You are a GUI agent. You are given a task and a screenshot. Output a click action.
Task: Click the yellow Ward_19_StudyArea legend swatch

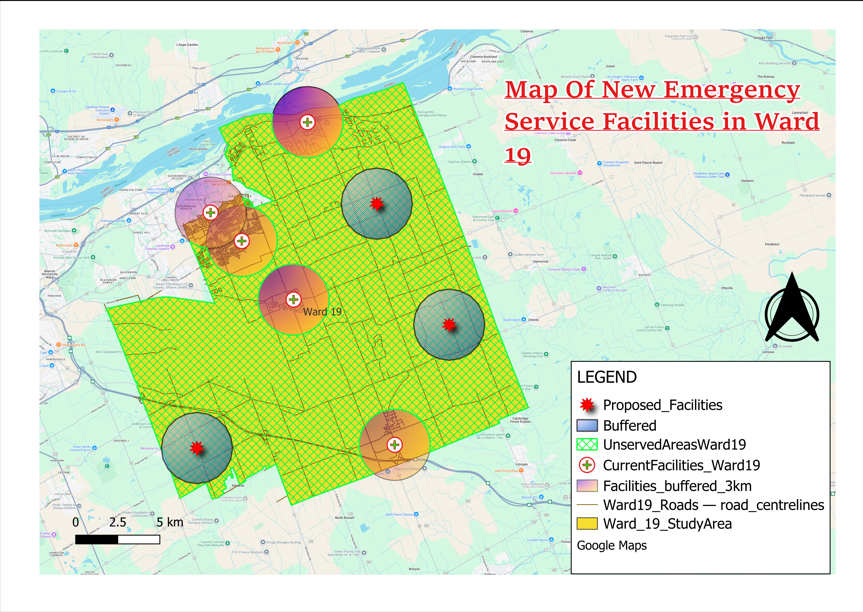587,524
